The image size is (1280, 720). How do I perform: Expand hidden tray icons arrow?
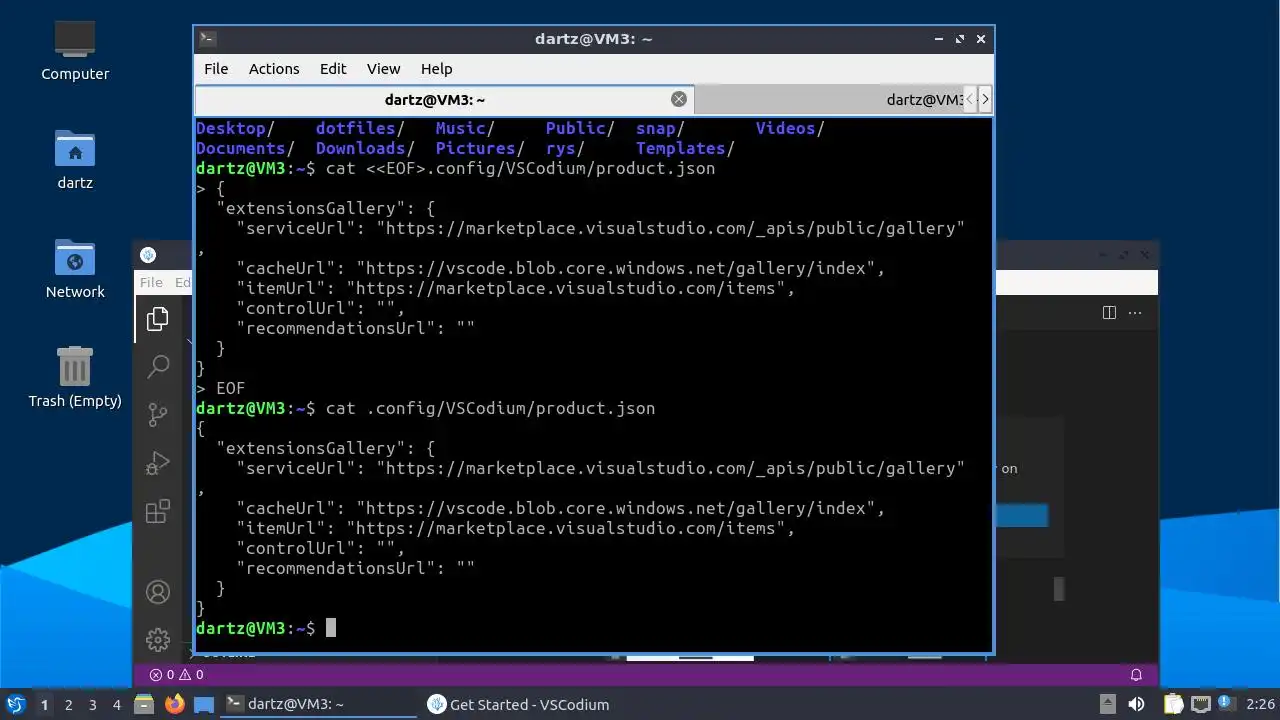1107,705
